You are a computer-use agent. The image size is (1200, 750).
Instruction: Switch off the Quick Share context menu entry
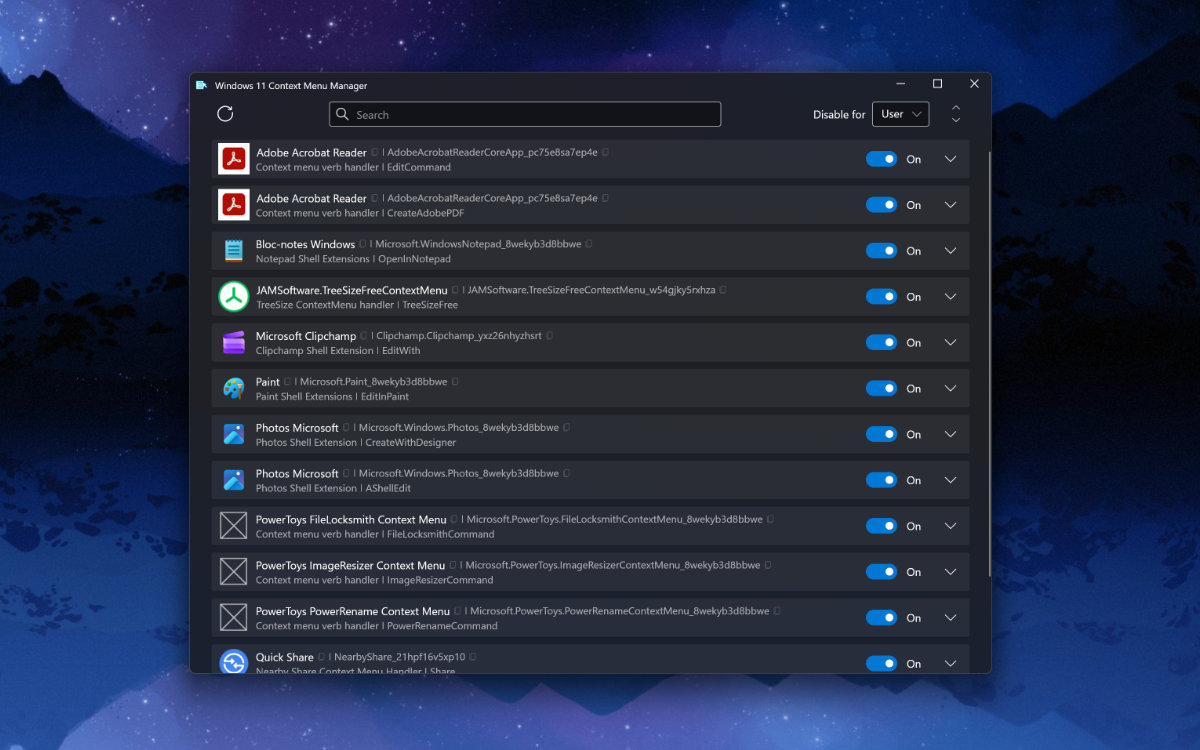[x=882, y=663]
